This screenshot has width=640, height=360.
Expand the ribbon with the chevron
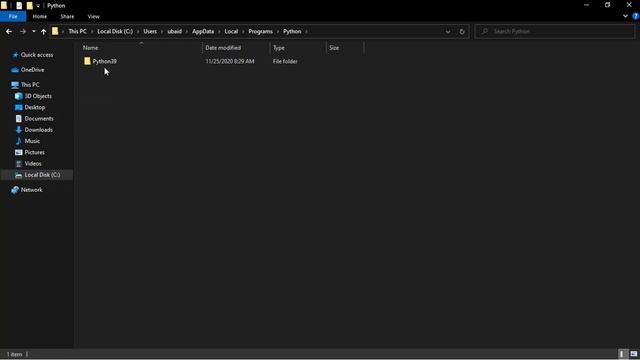click(x=625, y=16)
